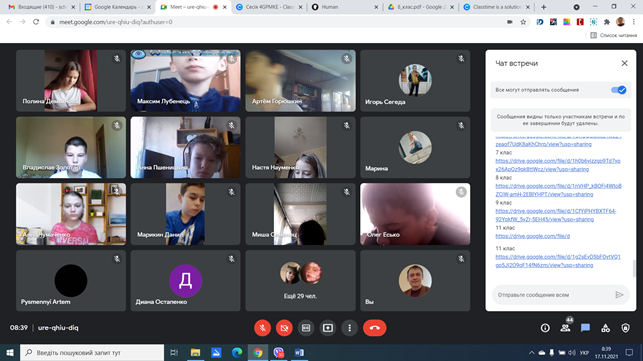Viewport: 643px width, 361px height.
Task: Select Максим Лубенець video tile
Action: [x=186, y=80]
